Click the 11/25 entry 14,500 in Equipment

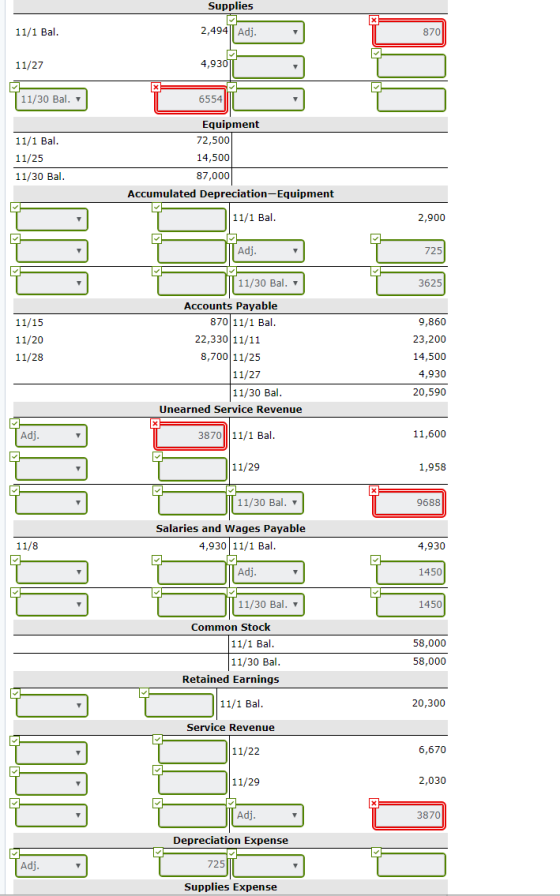(x=213, y=158)
